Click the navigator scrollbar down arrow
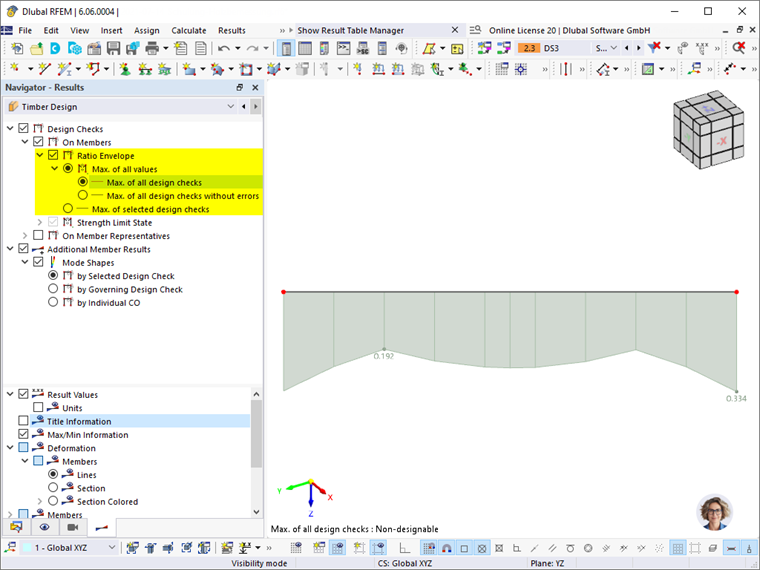The width and height of the screenshot is (760, 570). (256, 512)
